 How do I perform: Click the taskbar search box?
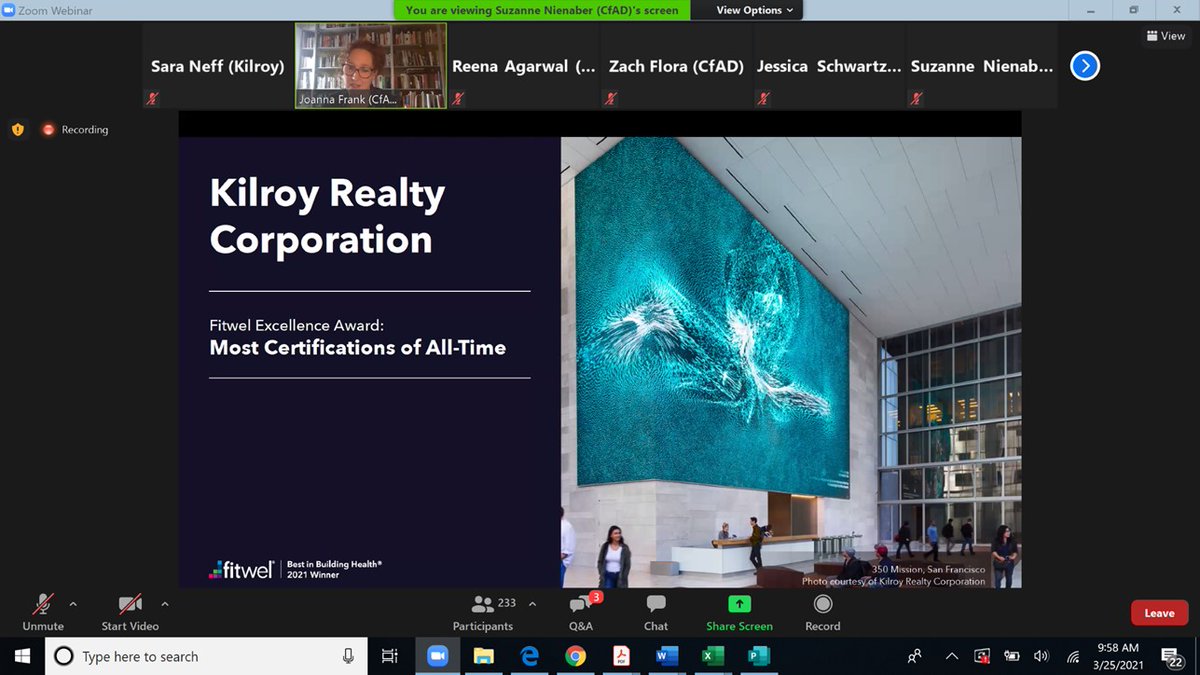207,656
